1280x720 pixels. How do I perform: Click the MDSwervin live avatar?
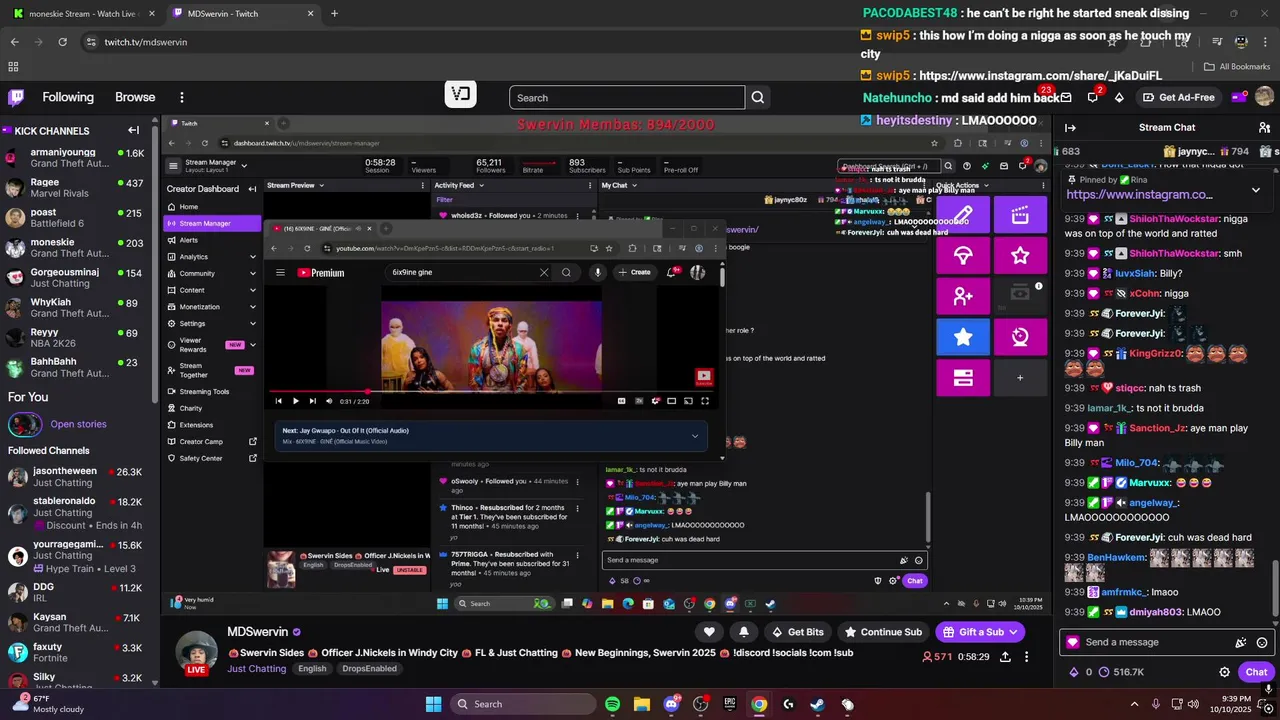[196, 652]
